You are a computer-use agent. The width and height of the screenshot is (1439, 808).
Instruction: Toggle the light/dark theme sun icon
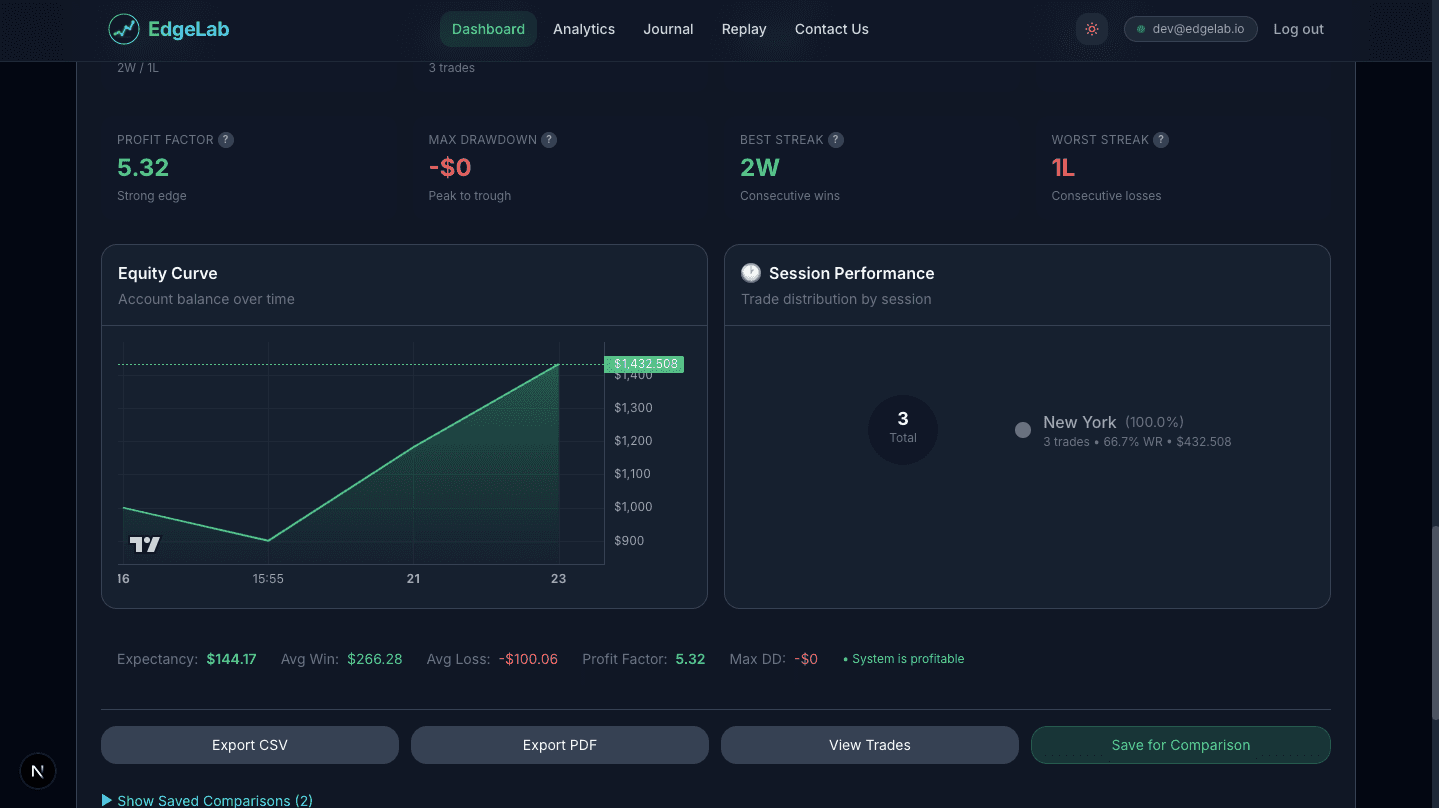1092,29
